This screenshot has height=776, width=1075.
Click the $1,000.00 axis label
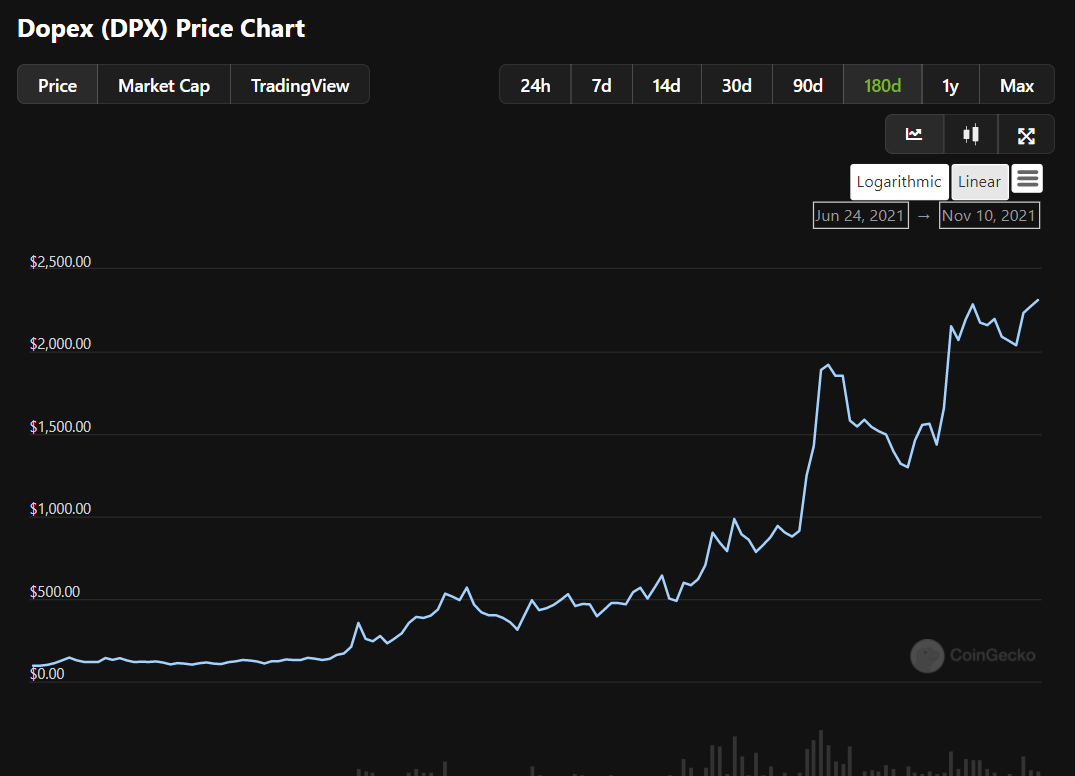pyautogui.click(x=60, y=509)
